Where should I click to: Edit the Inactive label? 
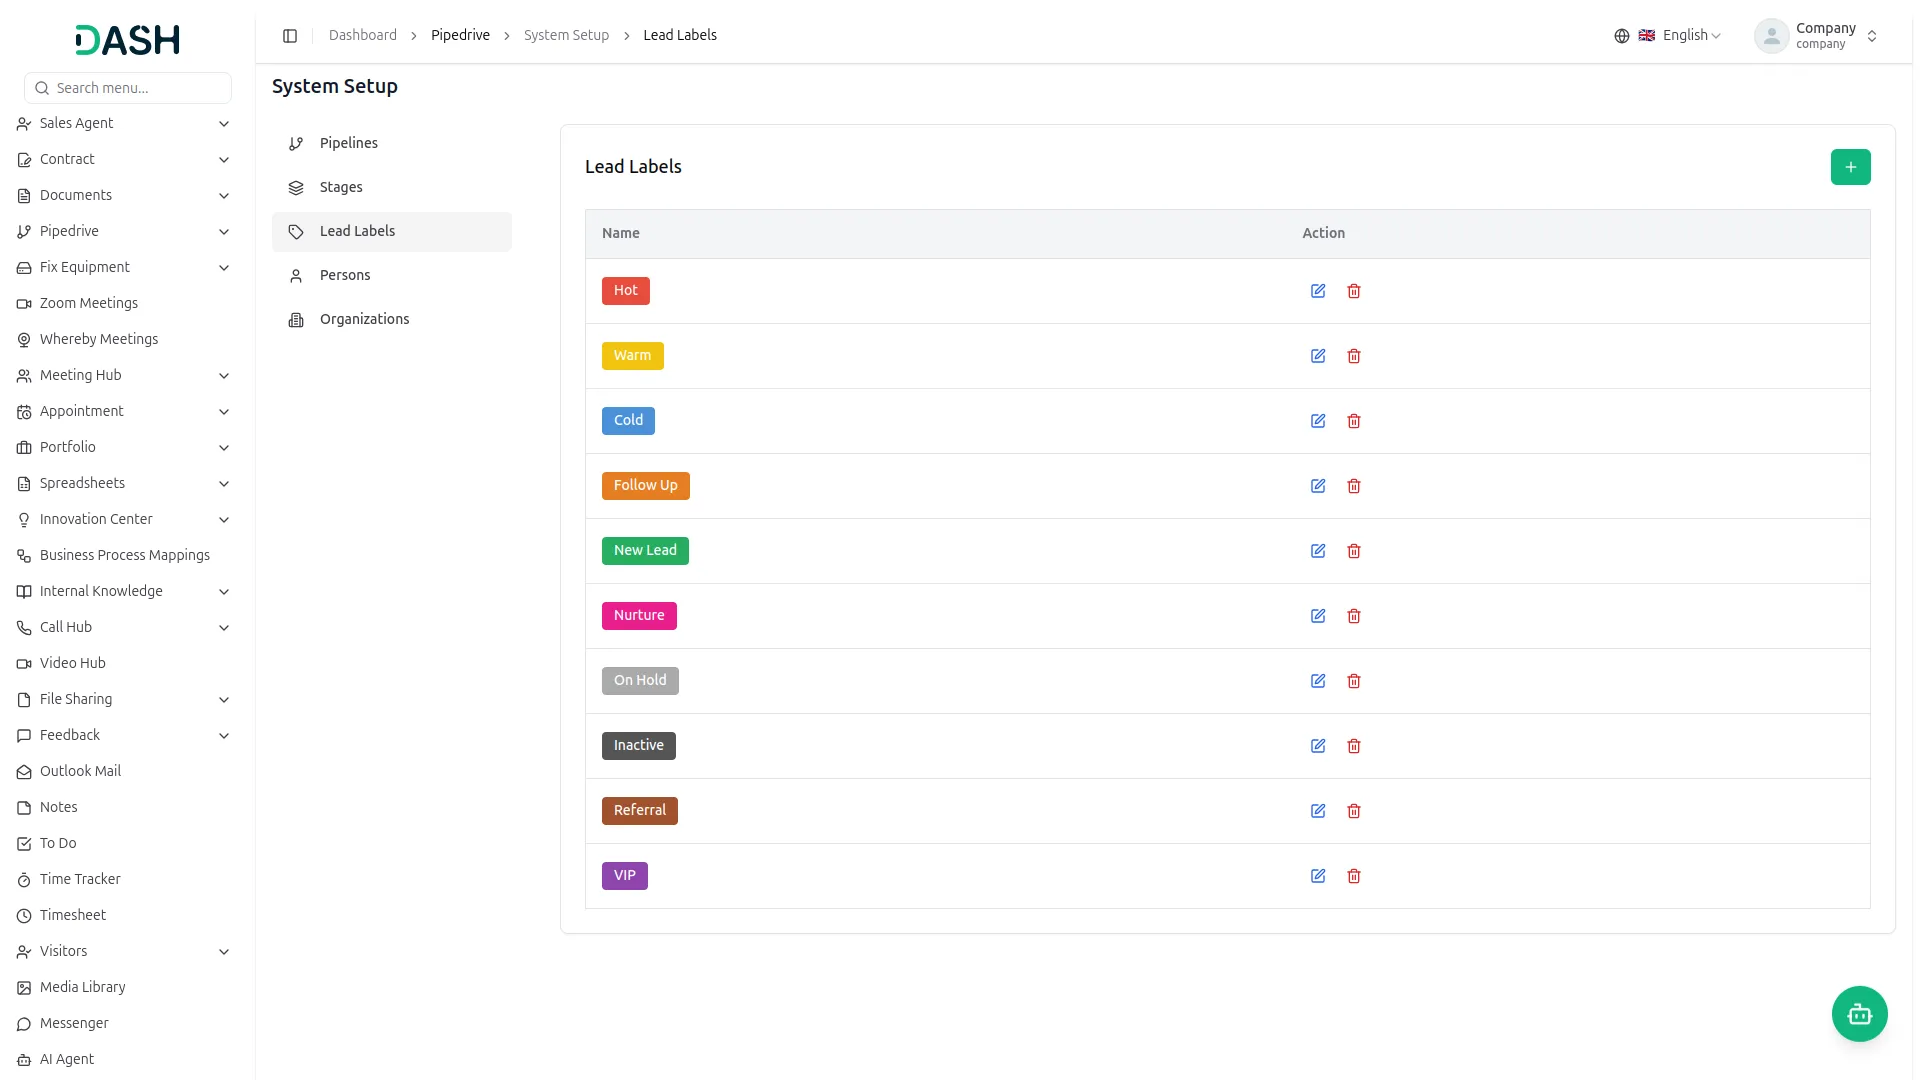(1318, 746)
